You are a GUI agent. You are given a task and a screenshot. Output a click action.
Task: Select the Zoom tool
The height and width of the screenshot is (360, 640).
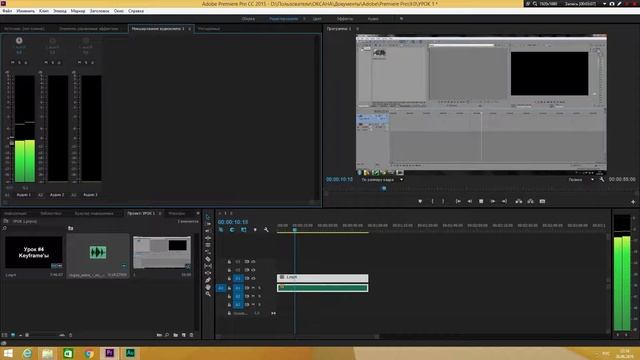click(x=208, y=294)
